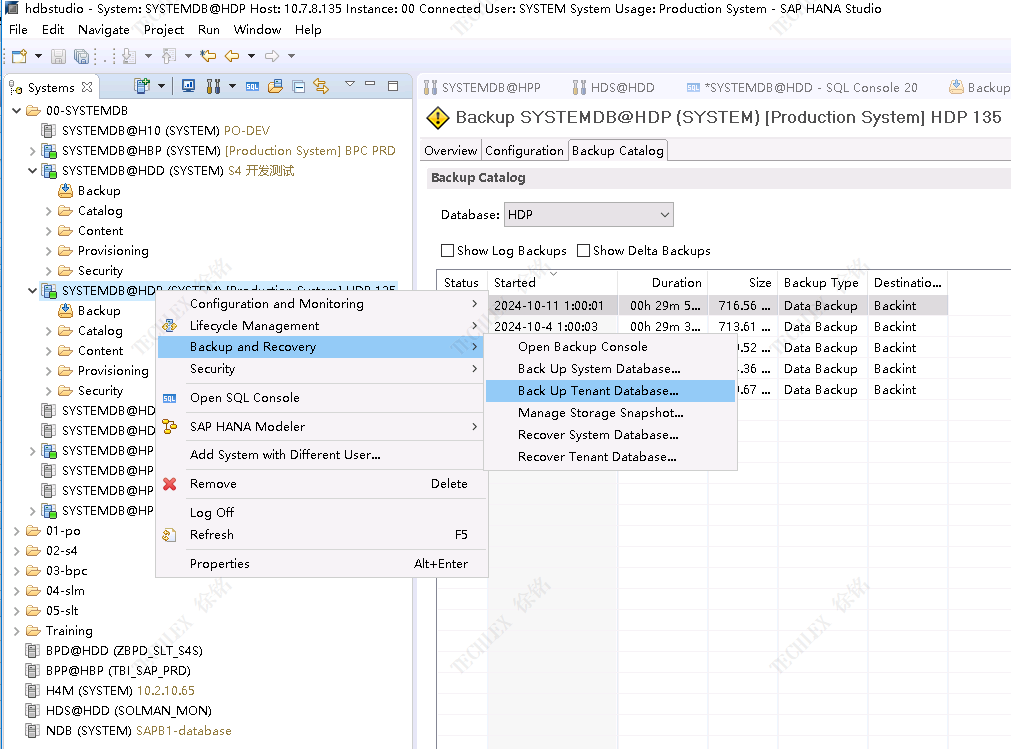Collapse the 00-SYSTEMDB folder node
Screen dimensions: 1011x749
point(17,111)
